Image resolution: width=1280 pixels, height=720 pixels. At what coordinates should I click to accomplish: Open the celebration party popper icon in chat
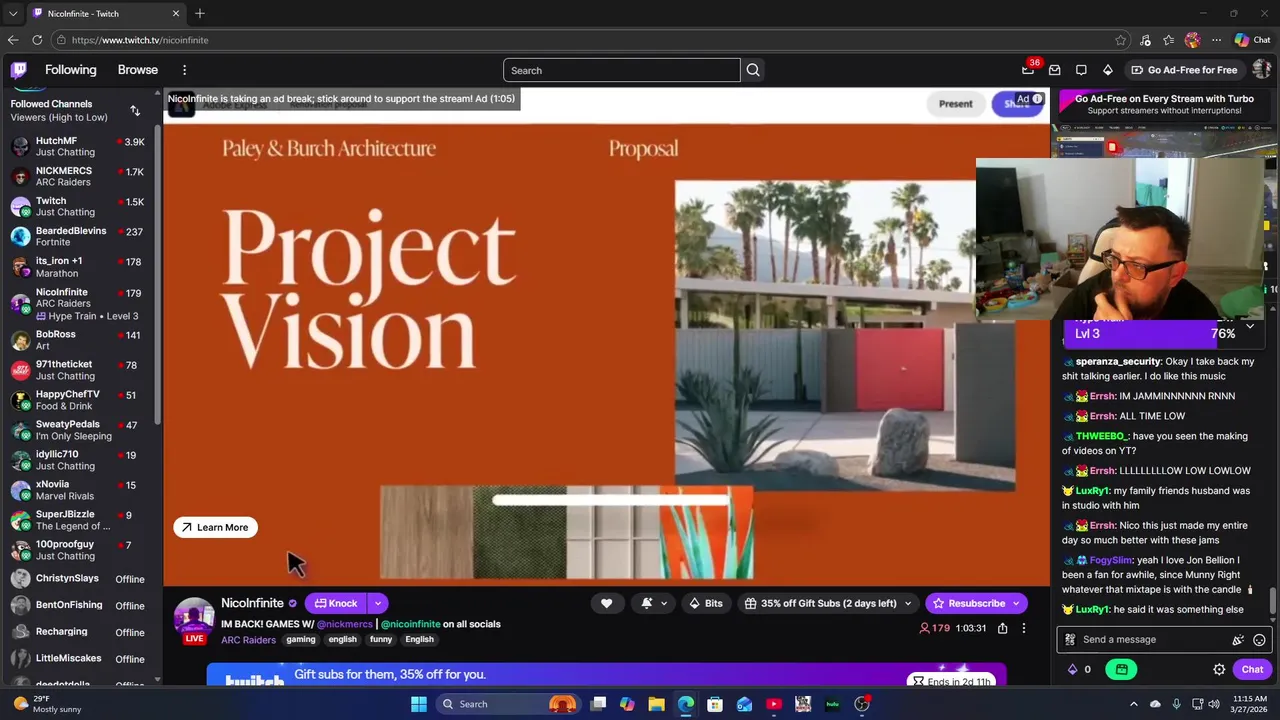pyautogui.click(x=1238, y=640)
